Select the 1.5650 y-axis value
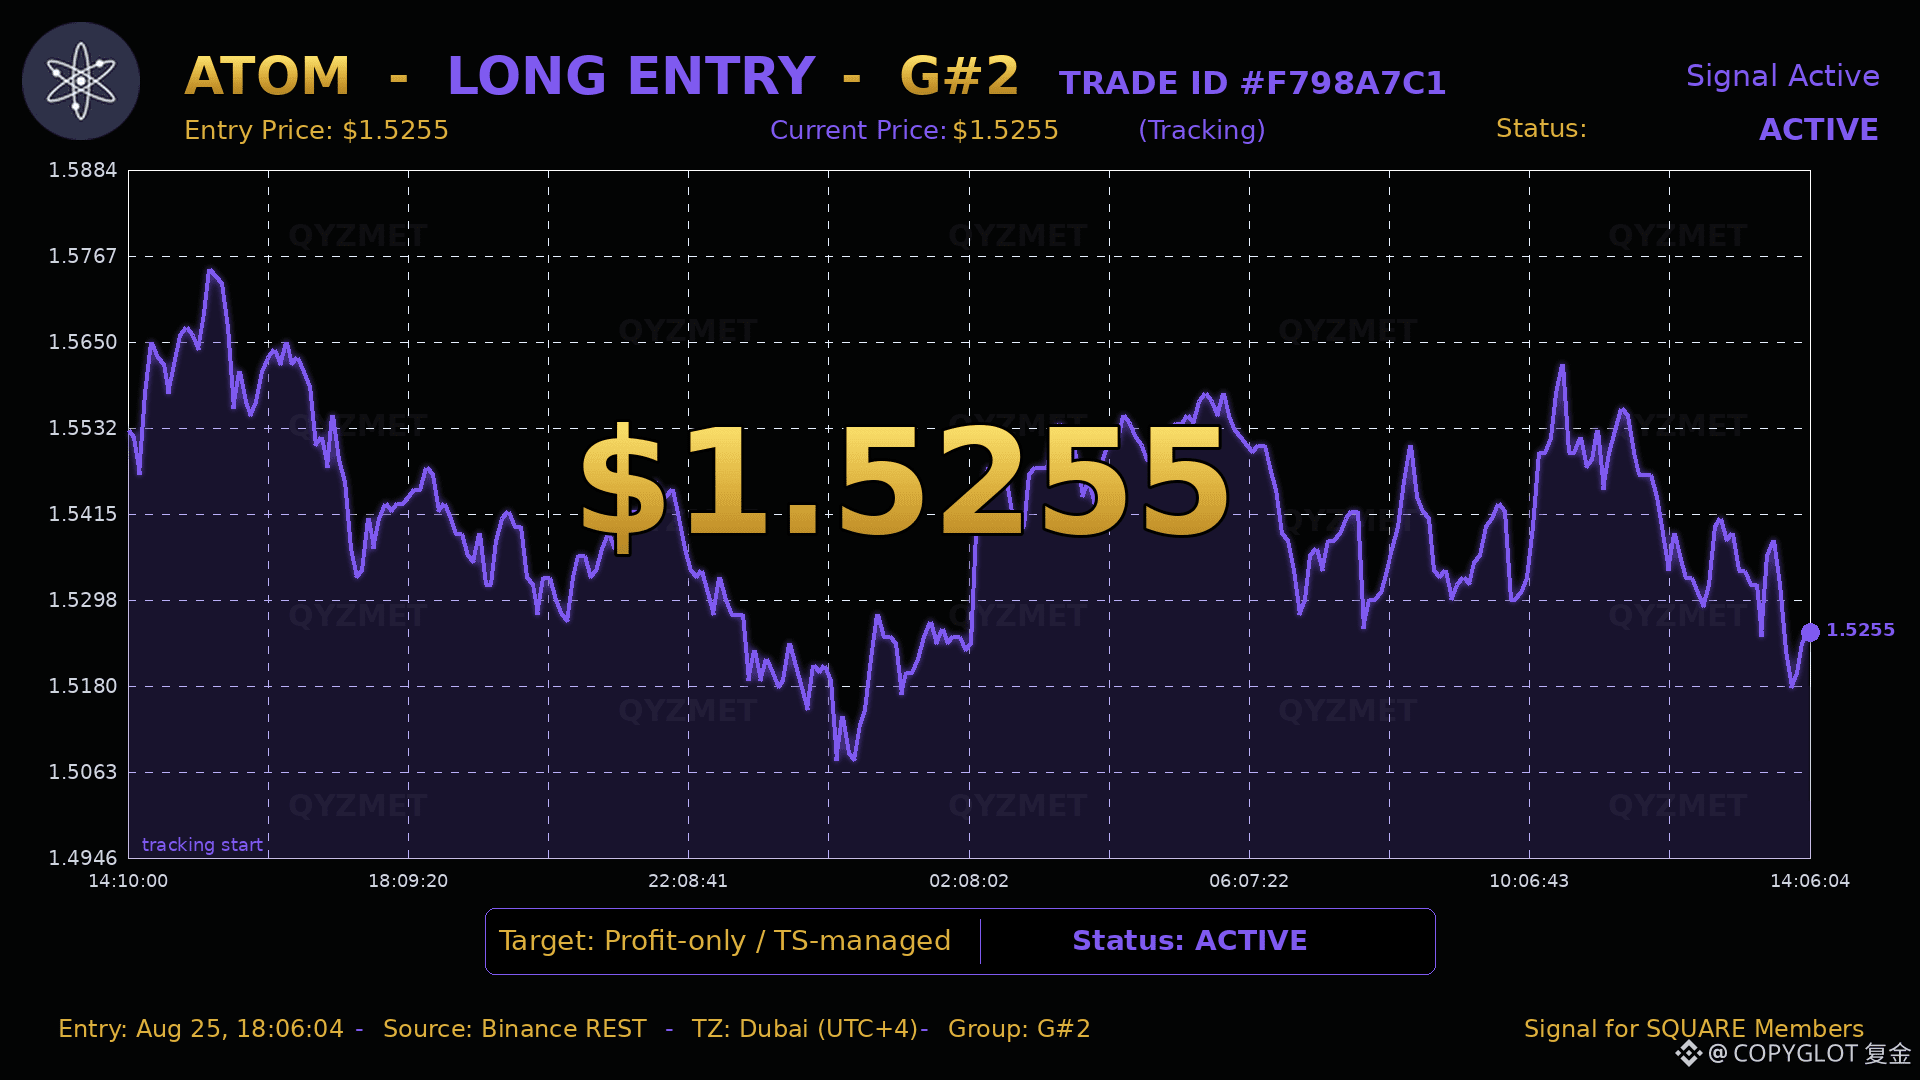The height and width of the screenshot is (1080, 1920). (83, 342)
